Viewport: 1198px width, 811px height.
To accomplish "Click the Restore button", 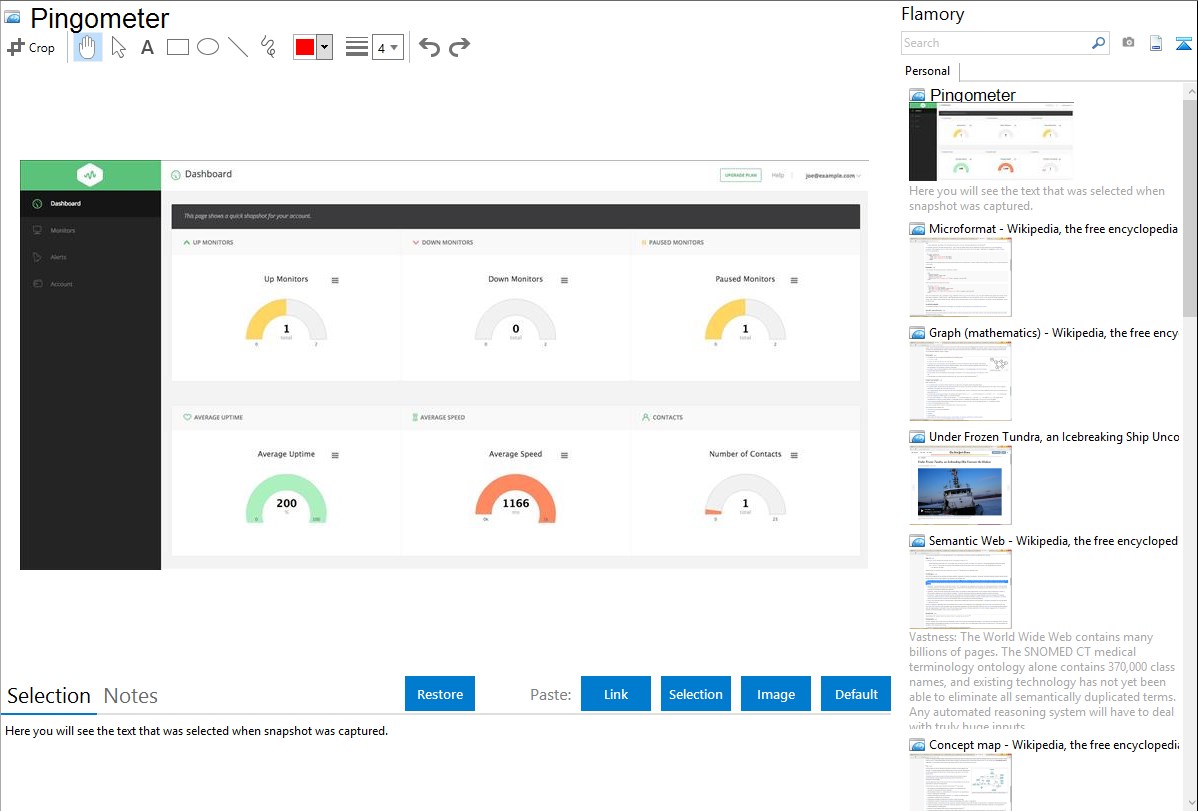I will click(440, 694).
